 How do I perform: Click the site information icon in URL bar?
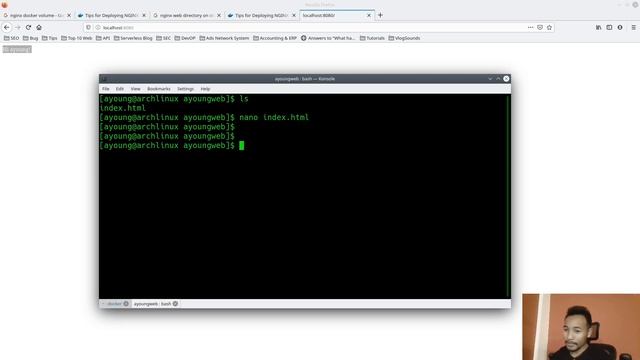[98, 27]
